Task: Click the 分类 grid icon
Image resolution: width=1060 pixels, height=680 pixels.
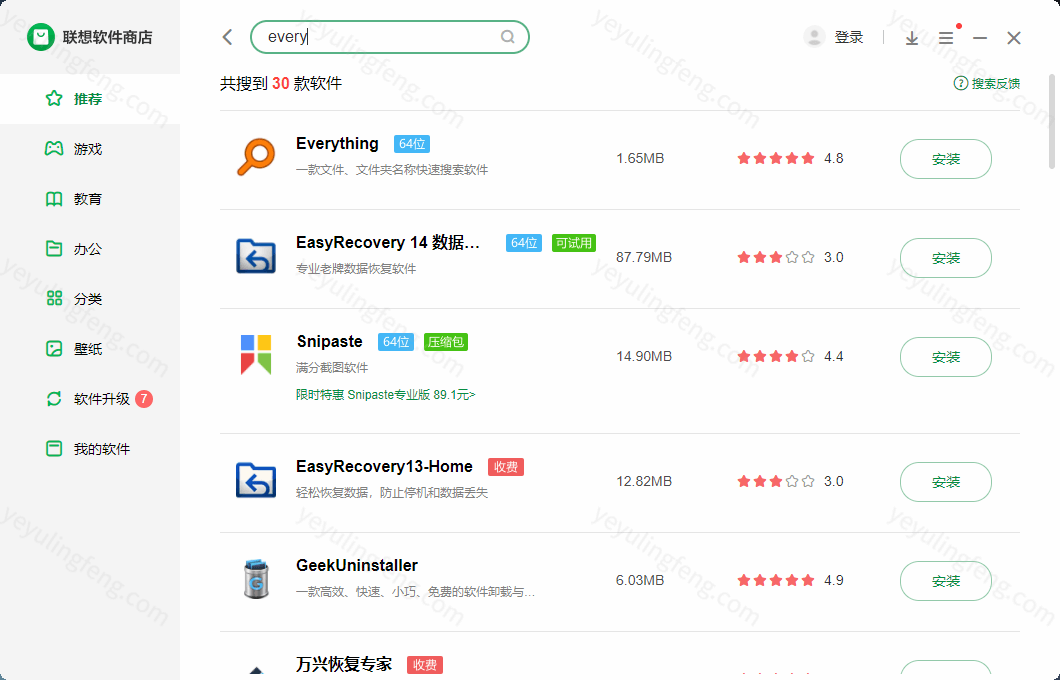Action: [x=54, y=299]
